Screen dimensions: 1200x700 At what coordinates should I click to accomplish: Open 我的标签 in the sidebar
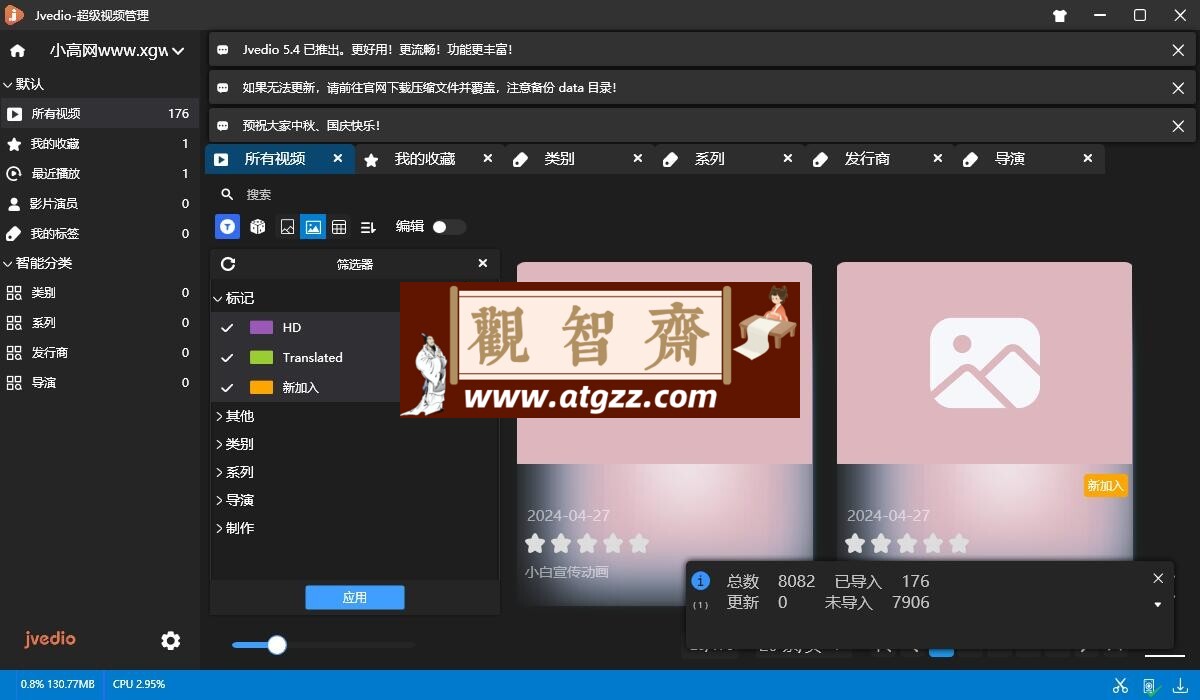(x=100, y=234)
